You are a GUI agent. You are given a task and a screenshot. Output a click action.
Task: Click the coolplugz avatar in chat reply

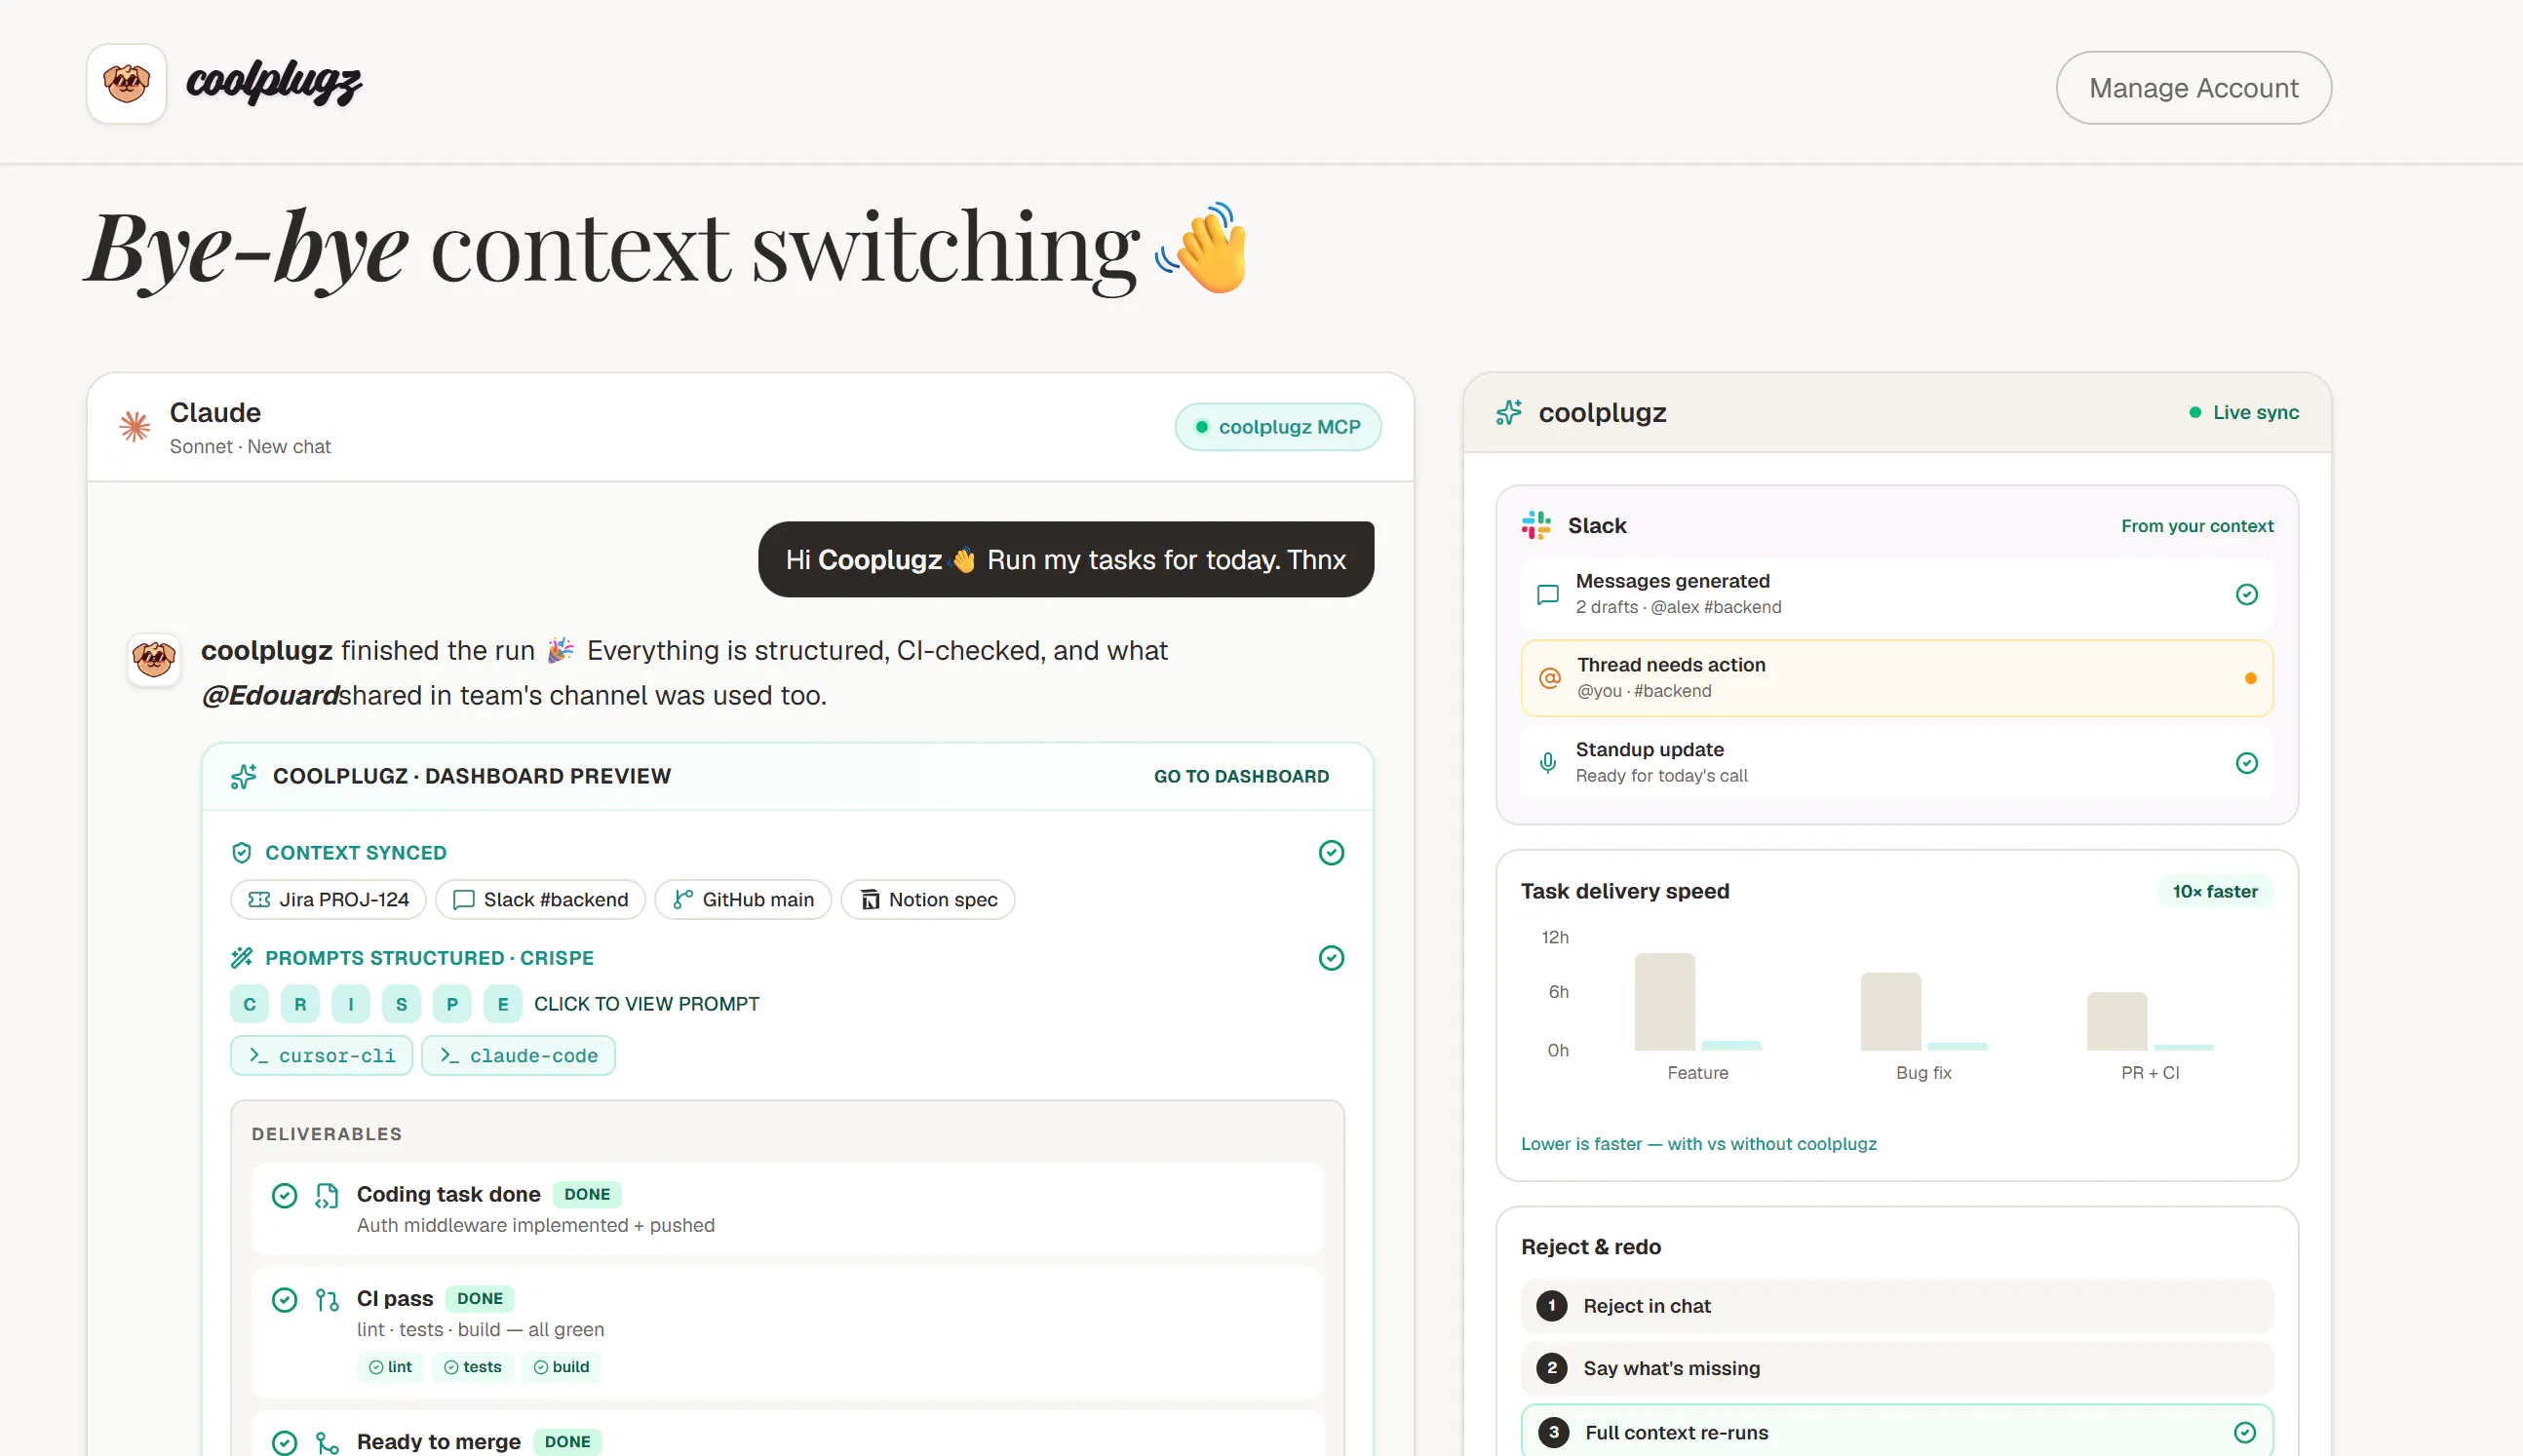pyautogui.click(x=154, y=660)
